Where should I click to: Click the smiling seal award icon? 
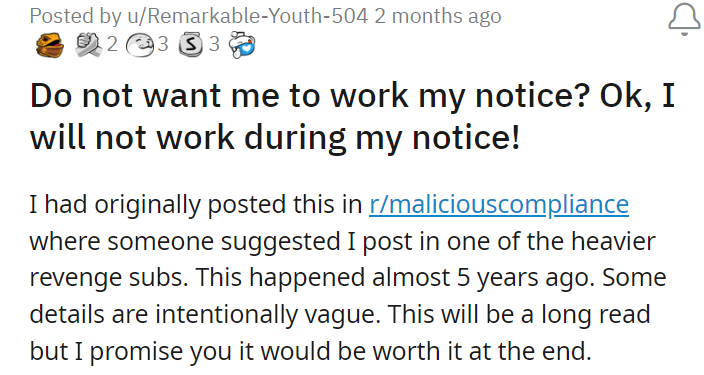coord(140,45)
